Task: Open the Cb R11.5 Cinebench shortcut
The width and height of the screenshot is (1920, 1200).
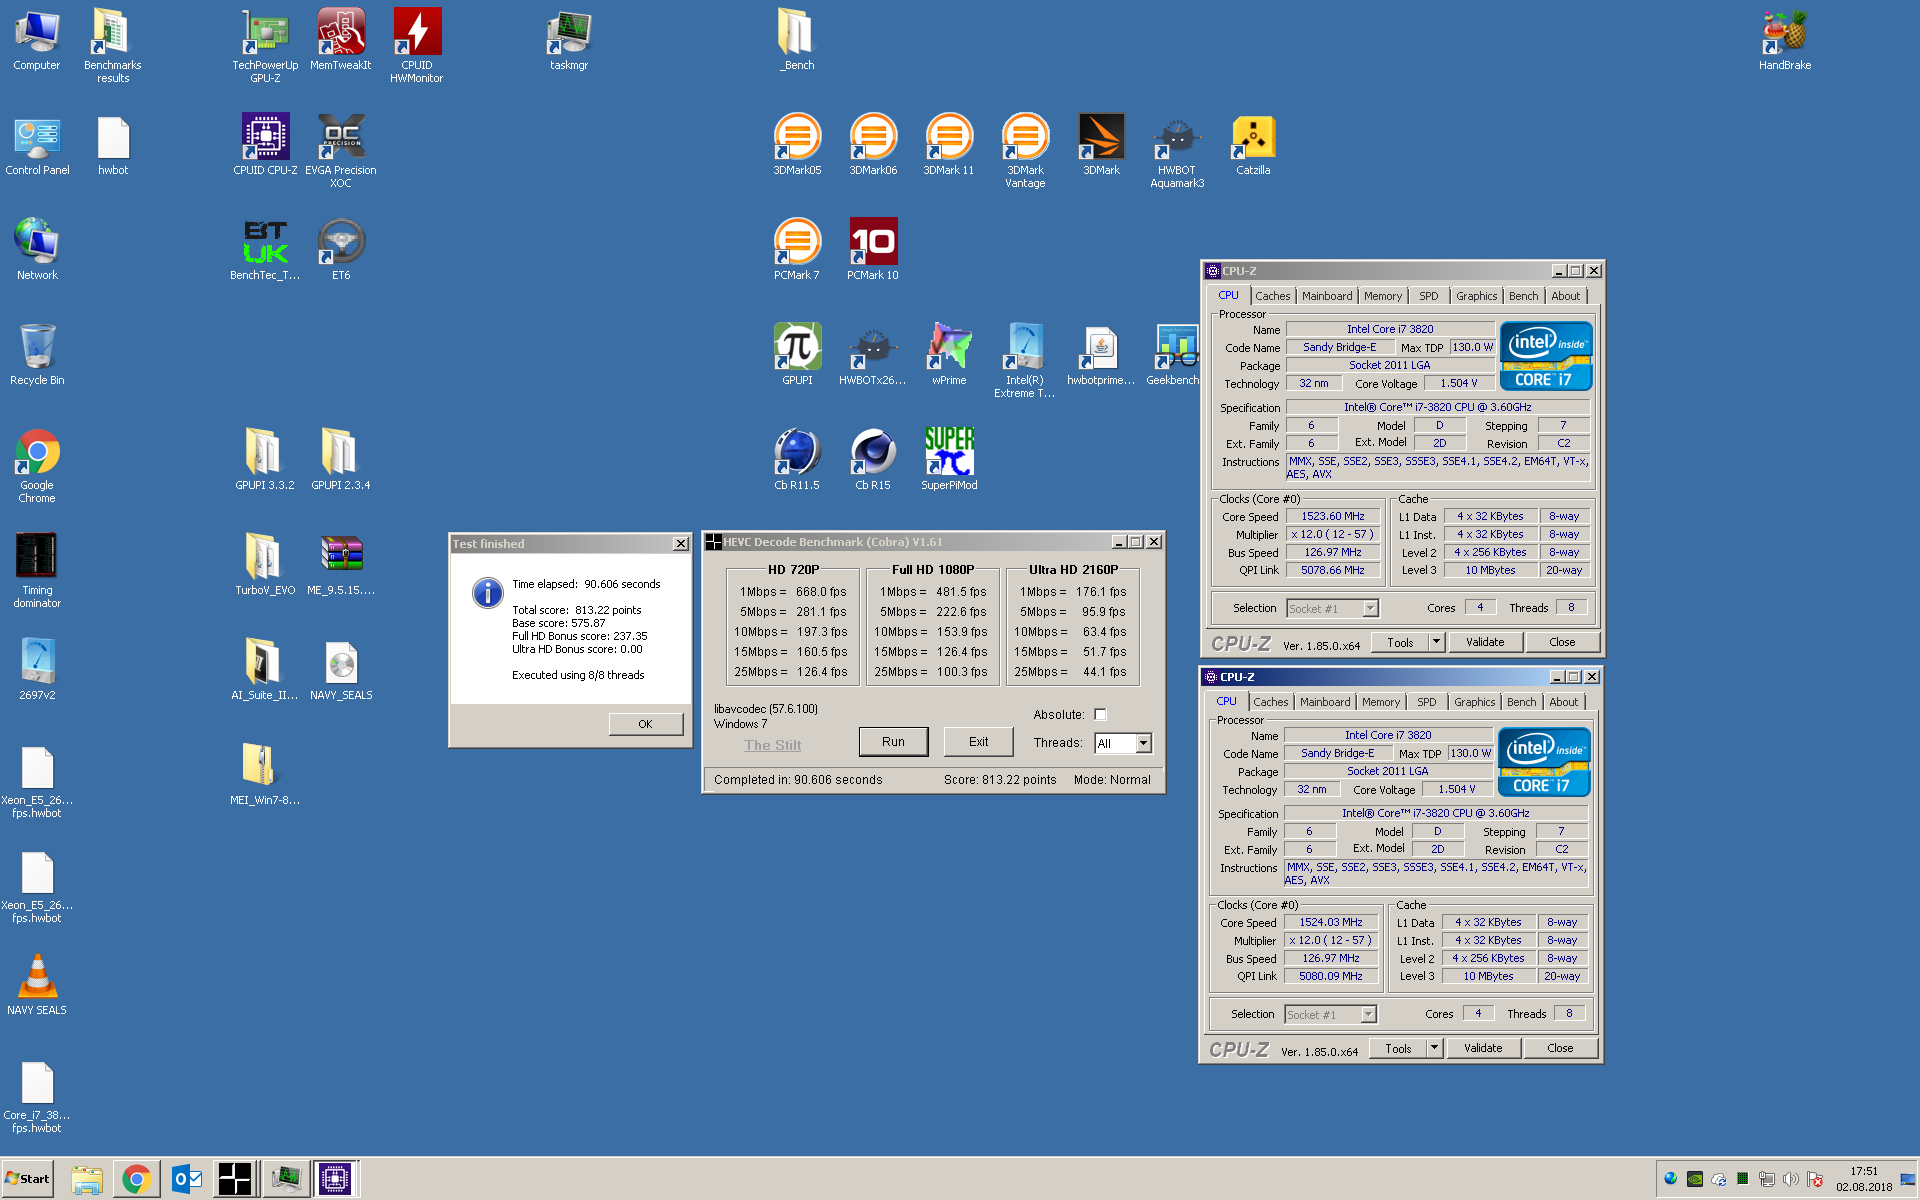Action: [x=797, y=460]
